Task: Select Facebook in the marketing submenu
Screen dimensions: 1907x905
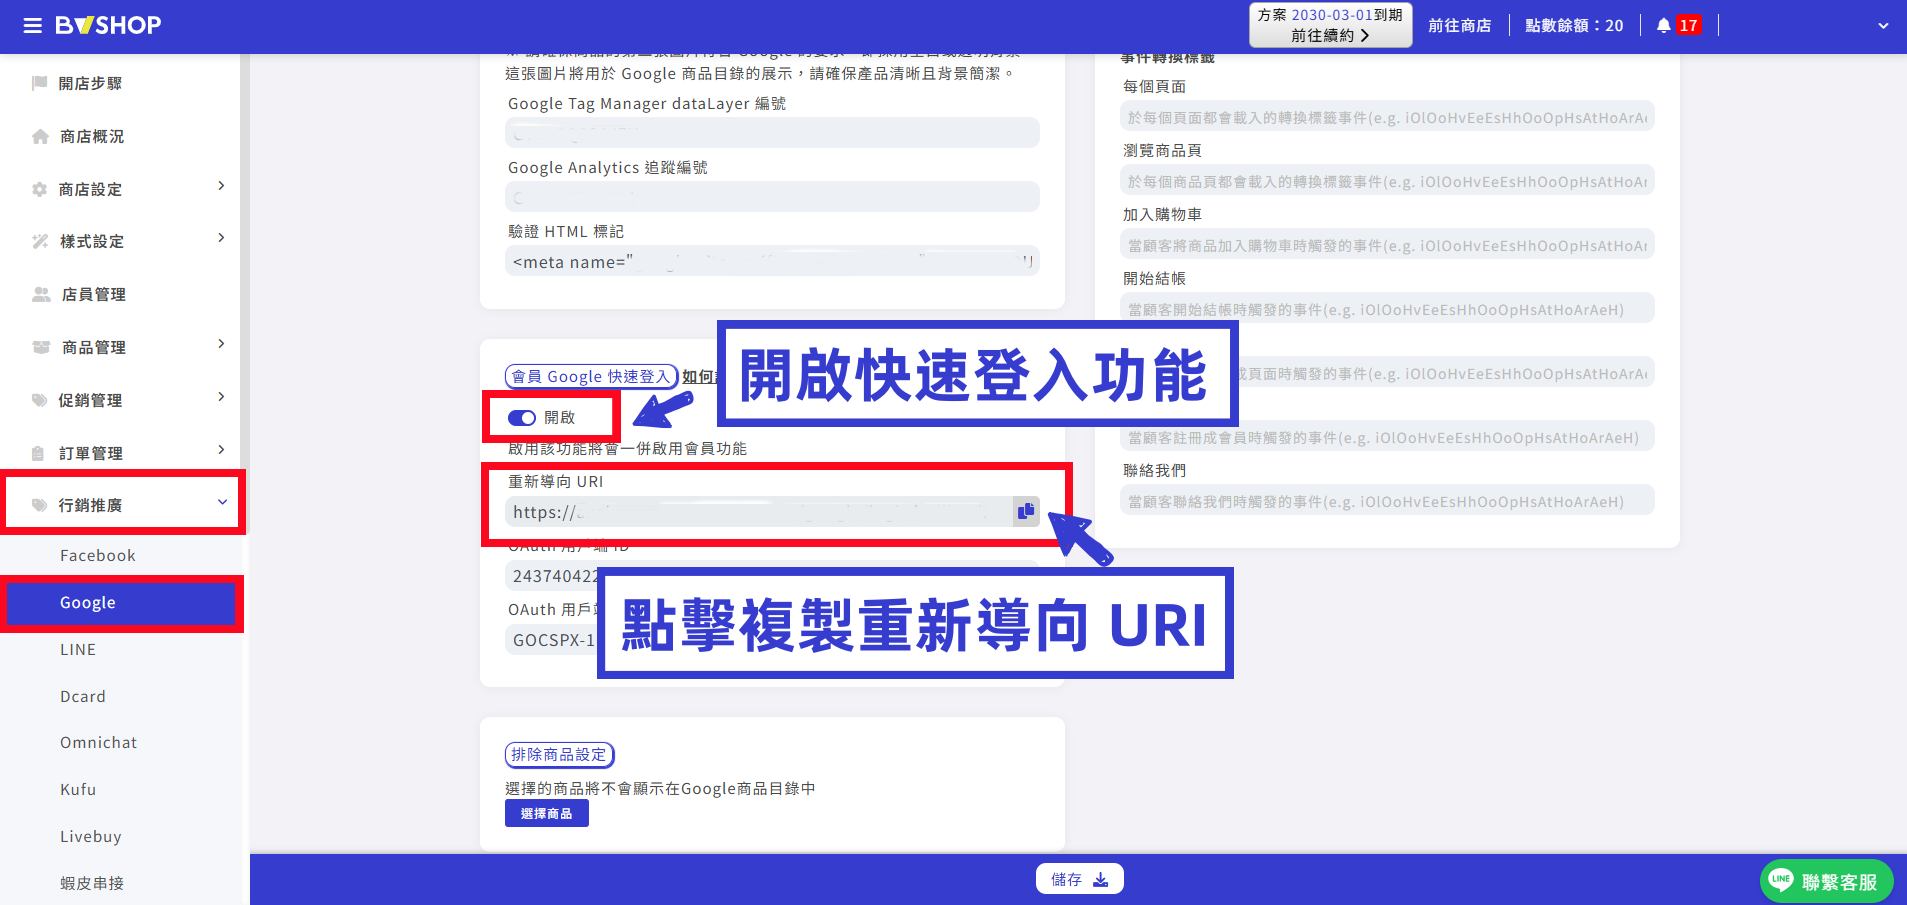Action: tap(98, 556)
